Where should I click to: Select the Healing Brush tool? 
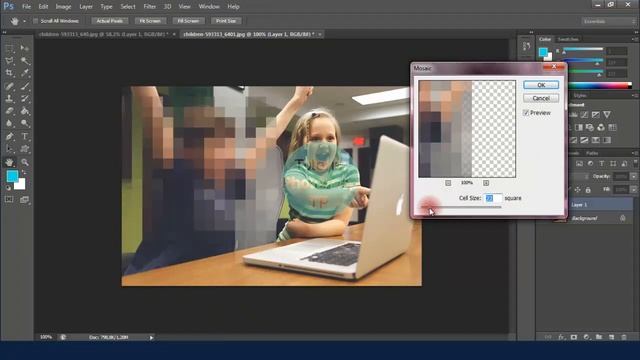(x=9, y=86)
